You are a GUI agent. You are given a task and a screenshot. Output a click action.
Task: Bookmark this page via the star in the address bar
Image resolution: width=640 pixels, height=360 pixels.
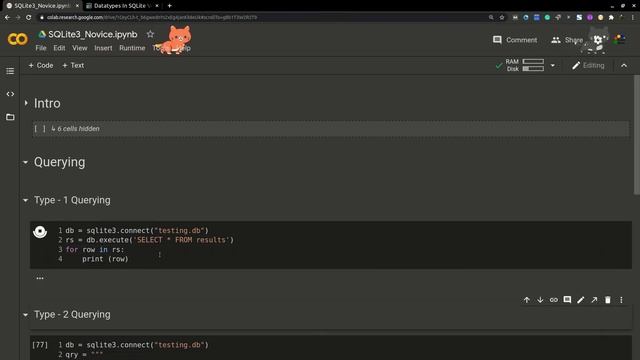pyautogui.click(x=502, y=18)
